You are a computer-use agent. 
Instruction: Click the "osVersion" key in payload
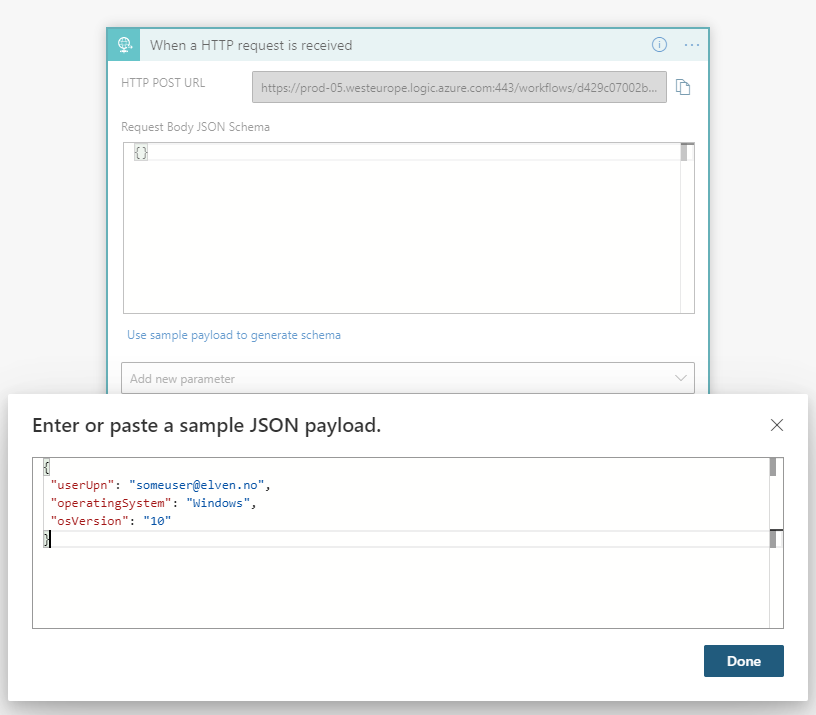(x=90, y=521)
